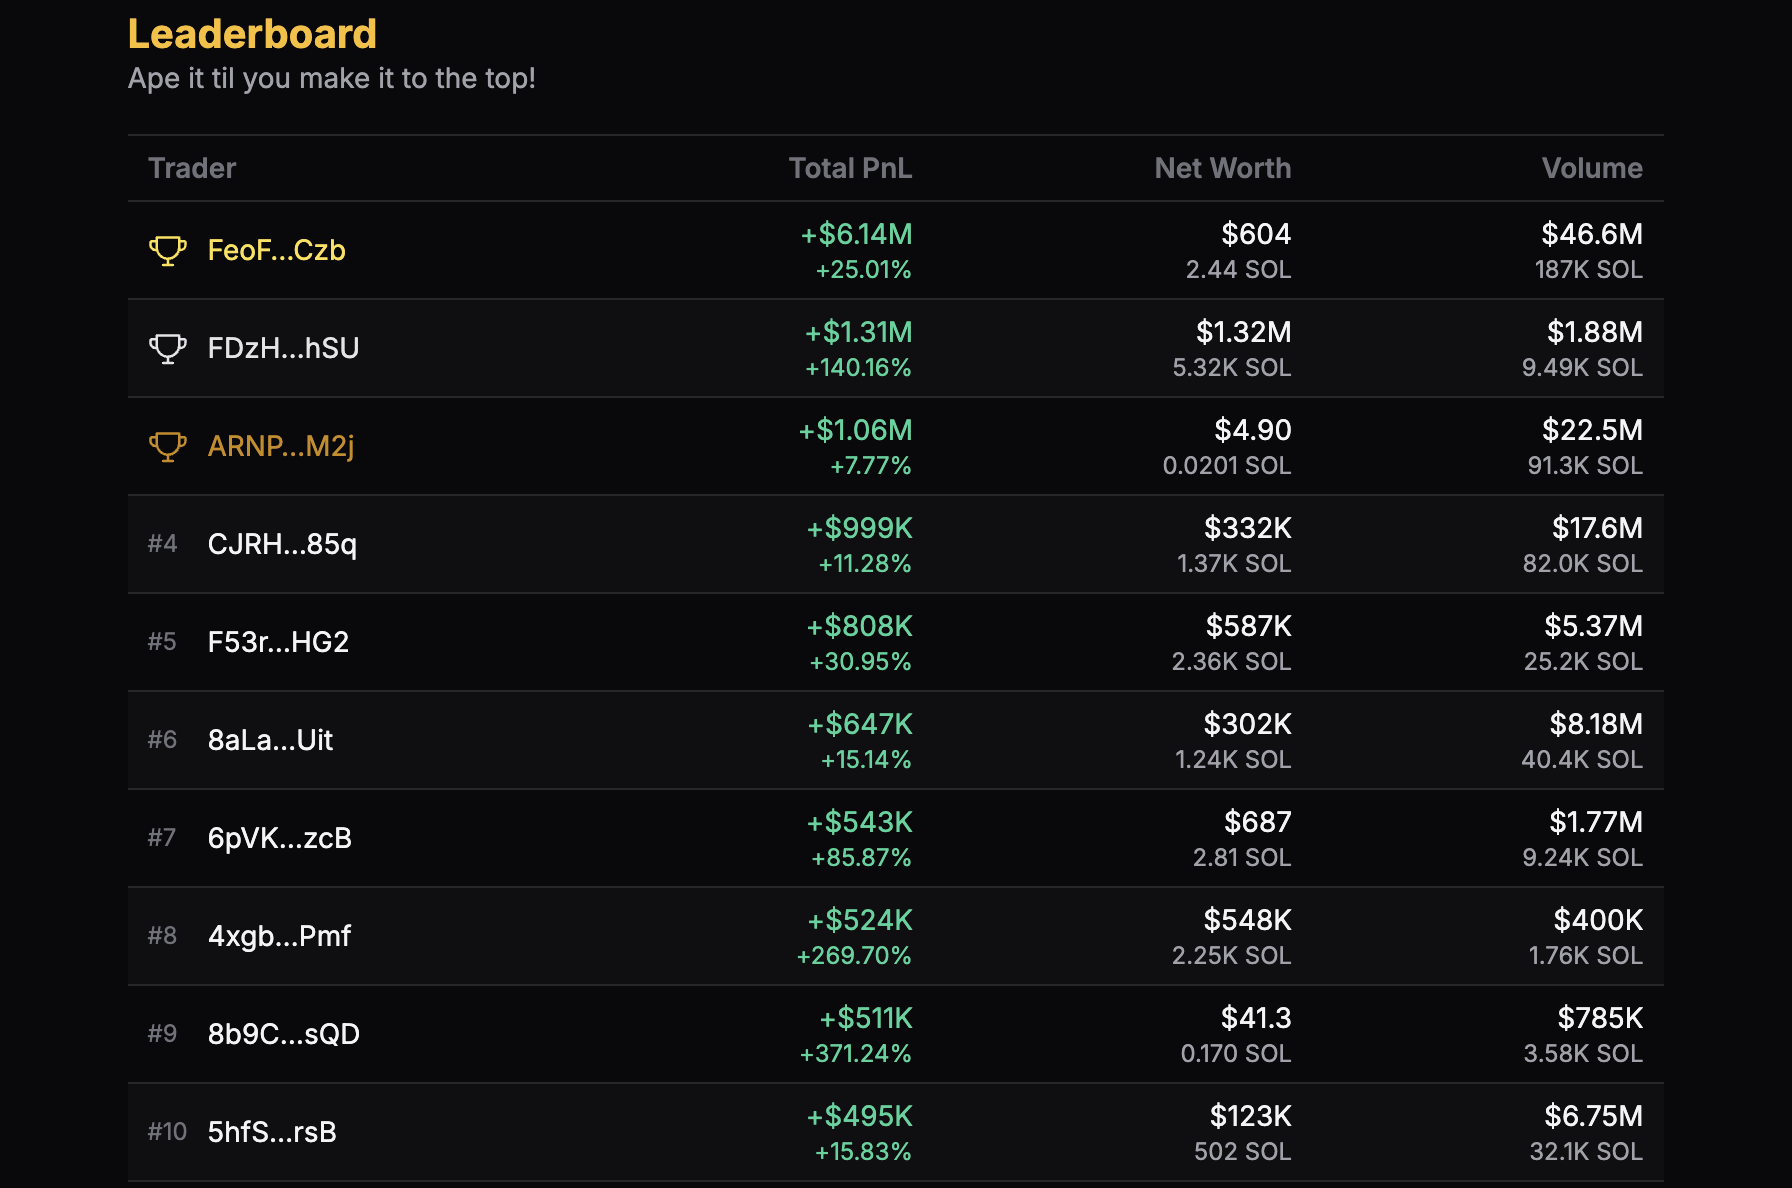Click the bronze trophy icon beside ARNP...M2j
The height and width of the screenshot is (1188, 1792).
[168, 446]
